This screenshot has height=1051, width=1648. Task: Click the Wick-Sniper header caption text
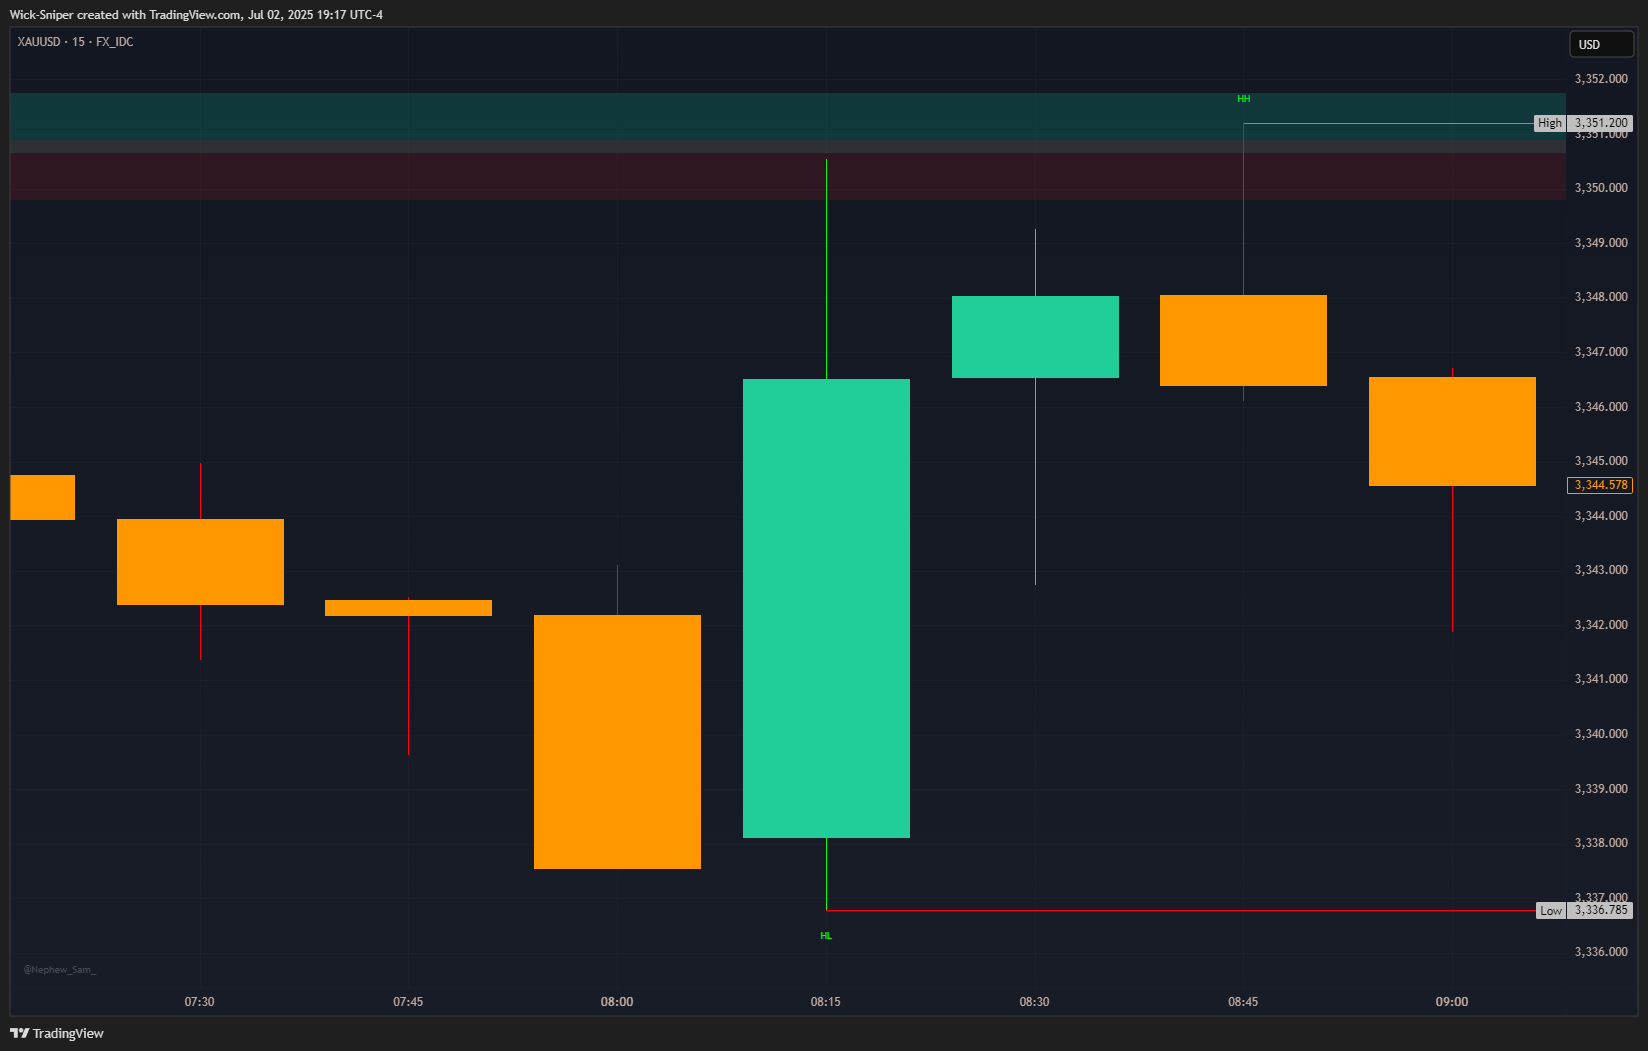196,15
